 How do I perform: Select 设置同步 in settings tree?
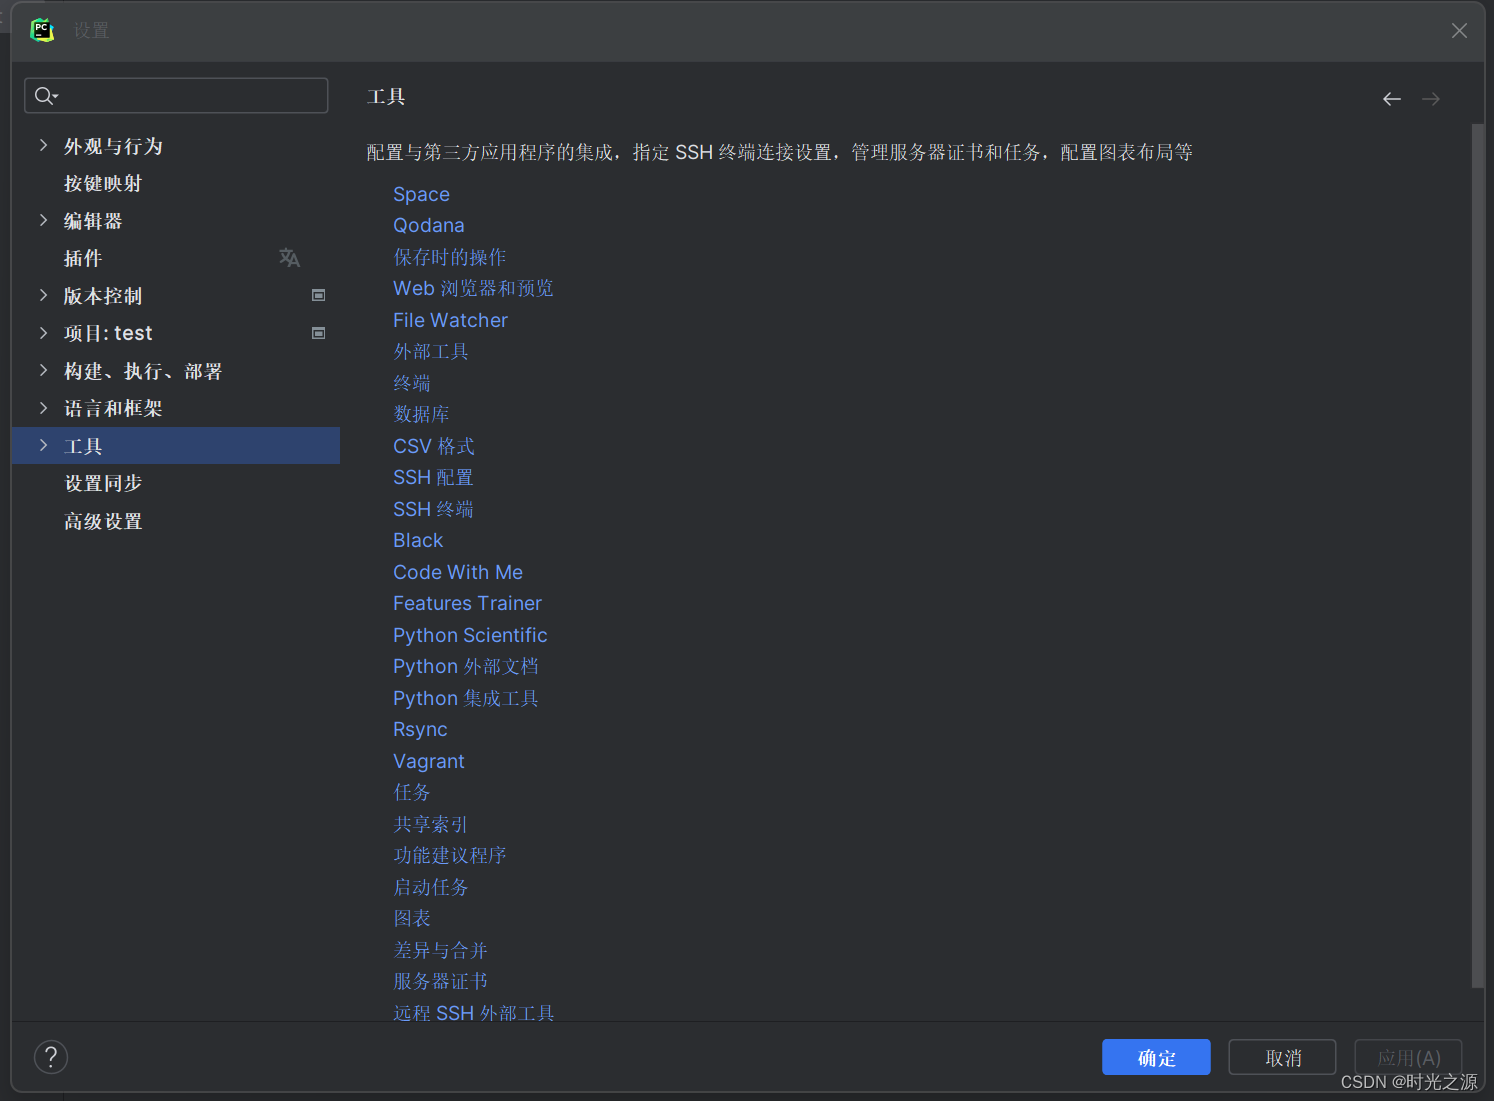click(103, 483)
